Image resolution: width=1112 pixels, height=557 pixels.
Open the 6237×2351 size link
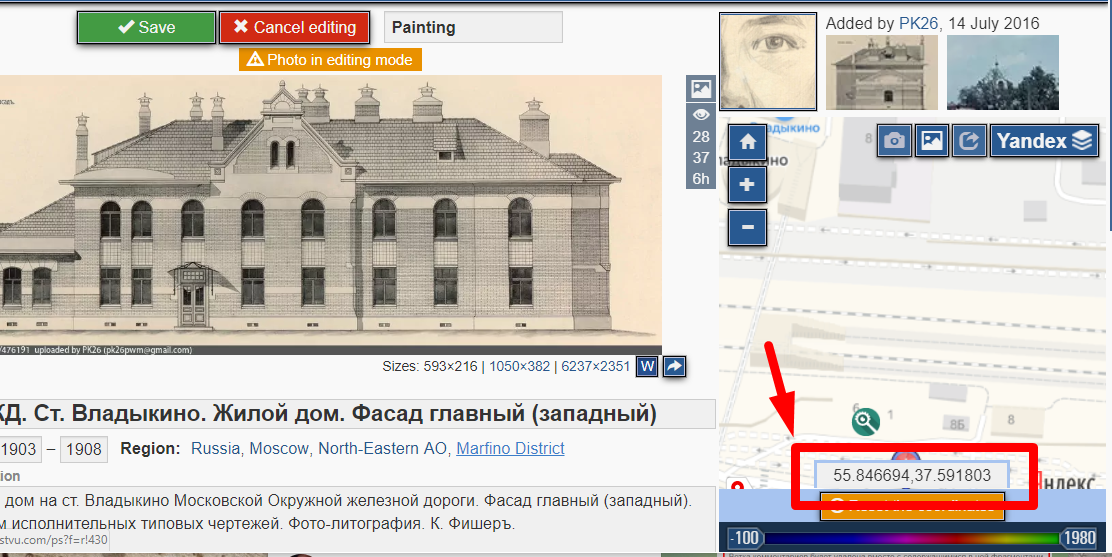tap(595, 367)
